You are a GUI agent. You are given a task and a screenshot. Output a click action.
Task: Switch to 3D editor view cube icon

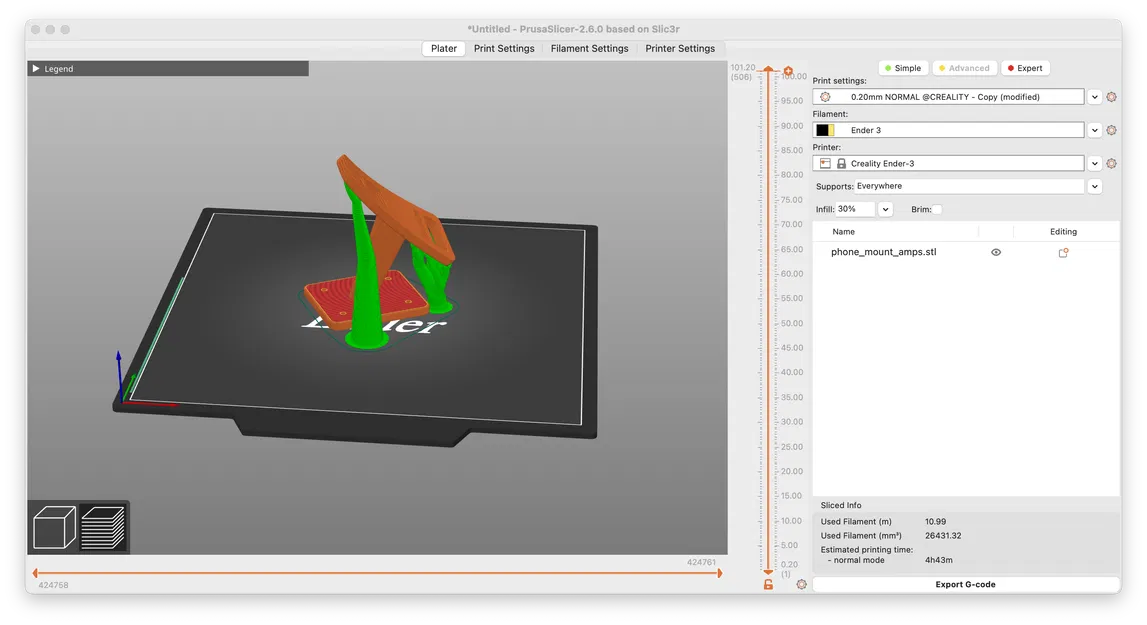coord(54,527)
